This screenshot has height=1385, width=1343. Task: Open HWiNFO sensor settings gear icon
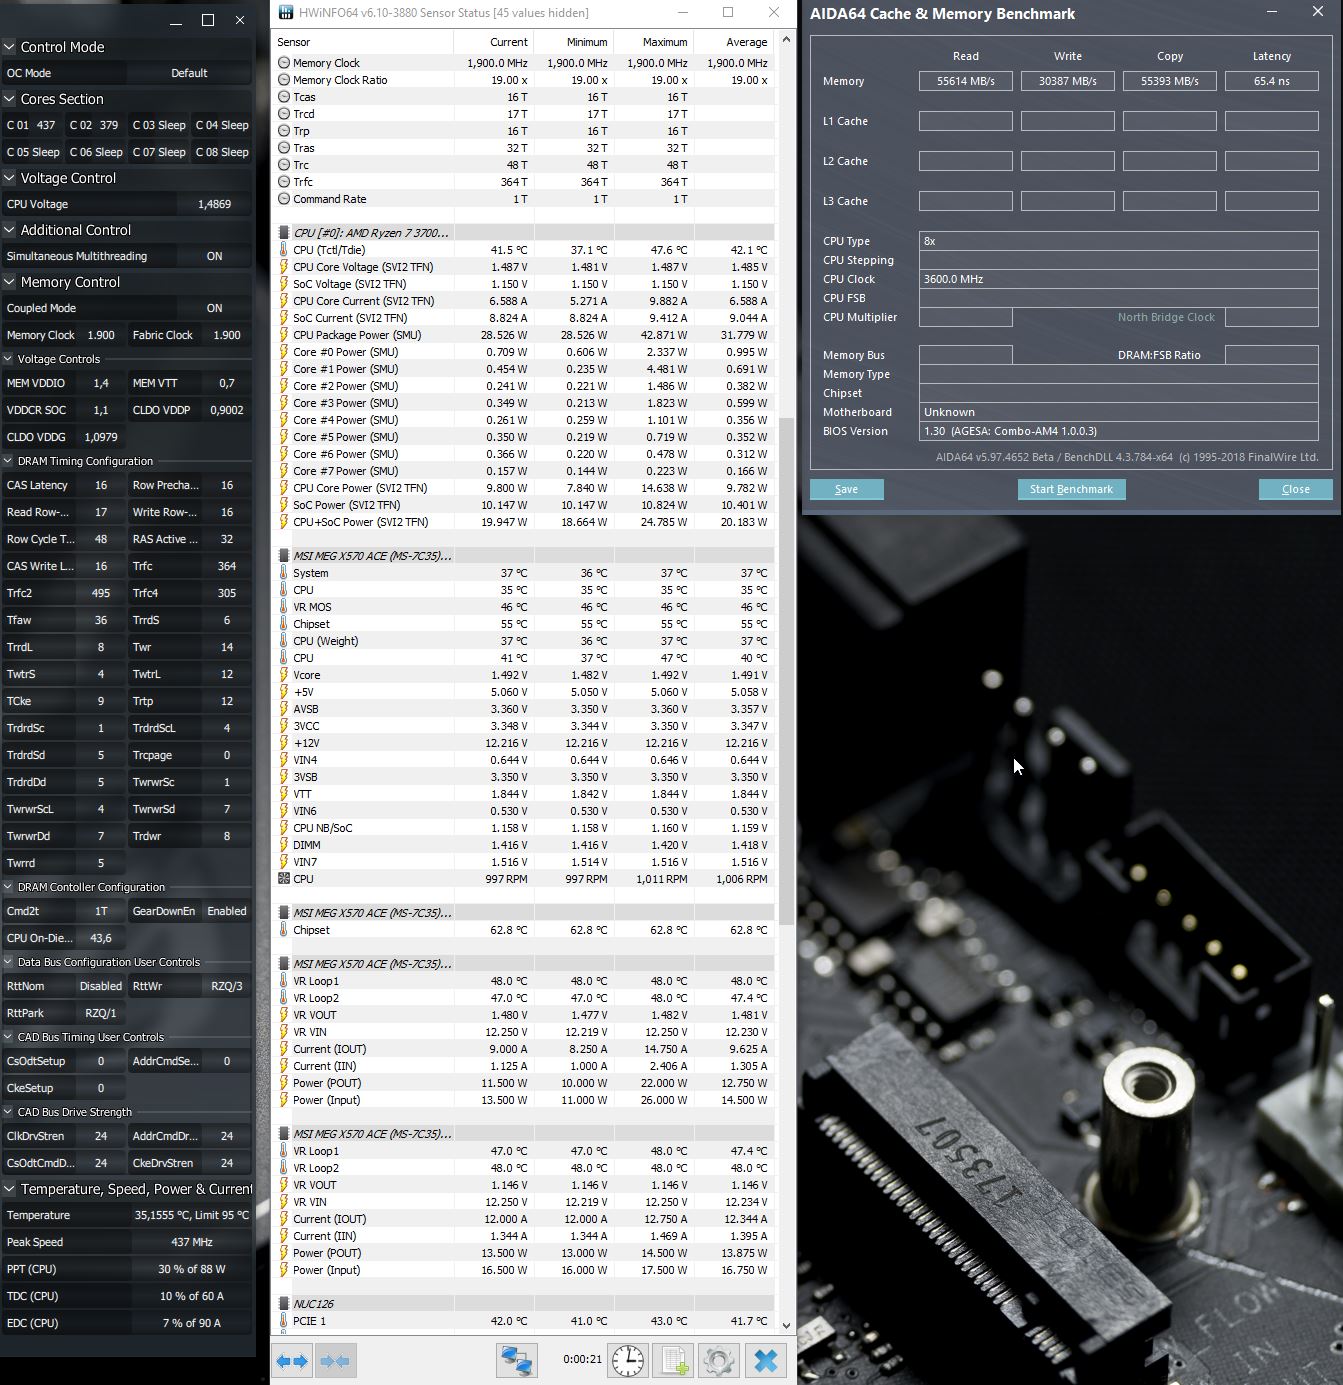point(719,1361)
